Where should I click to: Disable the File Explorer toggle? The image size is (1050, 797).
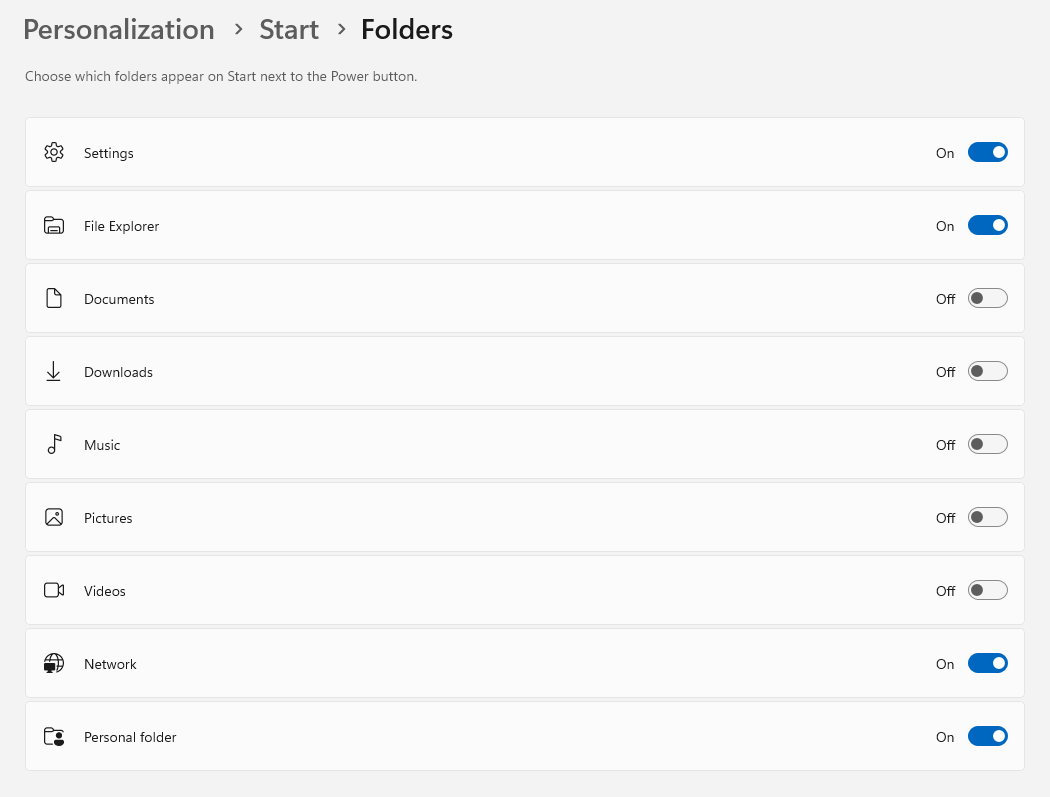pyautogui.click(x=987, y=226)
